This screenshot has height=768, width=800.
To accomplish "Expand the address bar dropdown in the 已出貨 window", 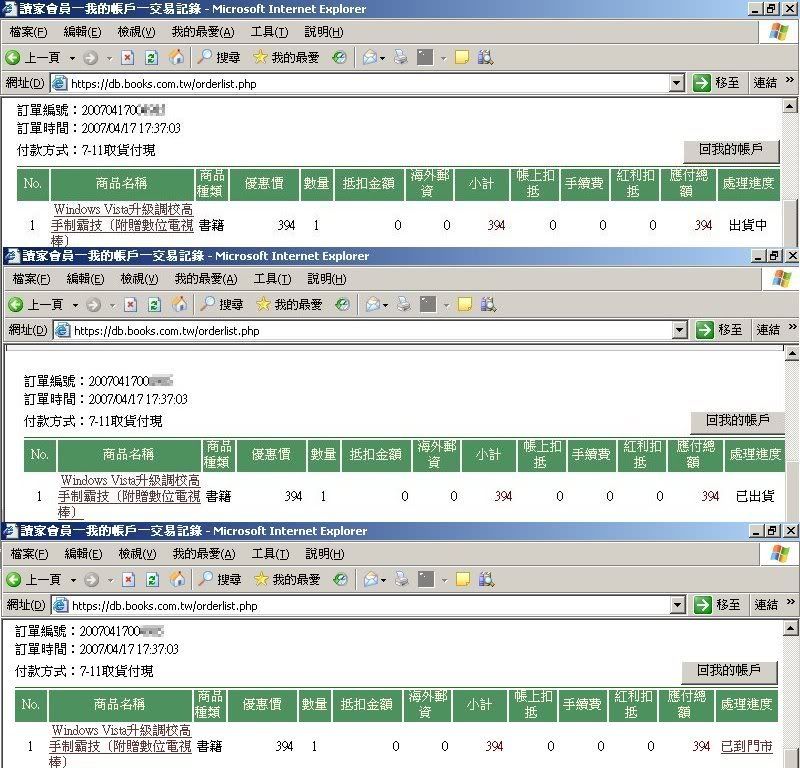I will click(679, 330).
